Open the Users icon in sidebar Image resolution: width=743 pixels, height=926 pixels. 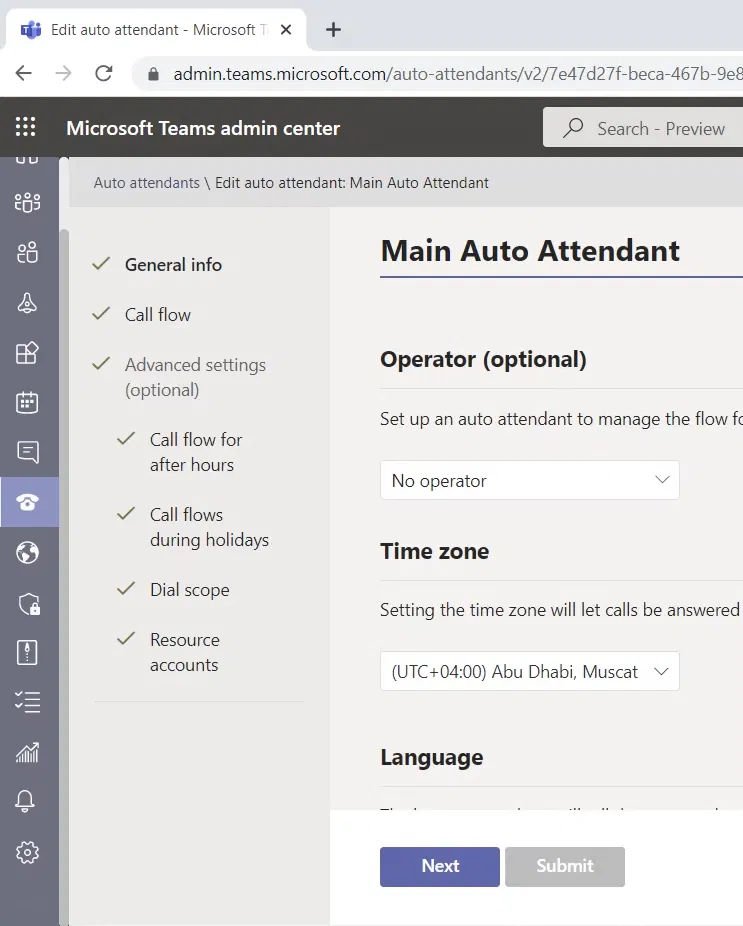[x=28, y=253]
